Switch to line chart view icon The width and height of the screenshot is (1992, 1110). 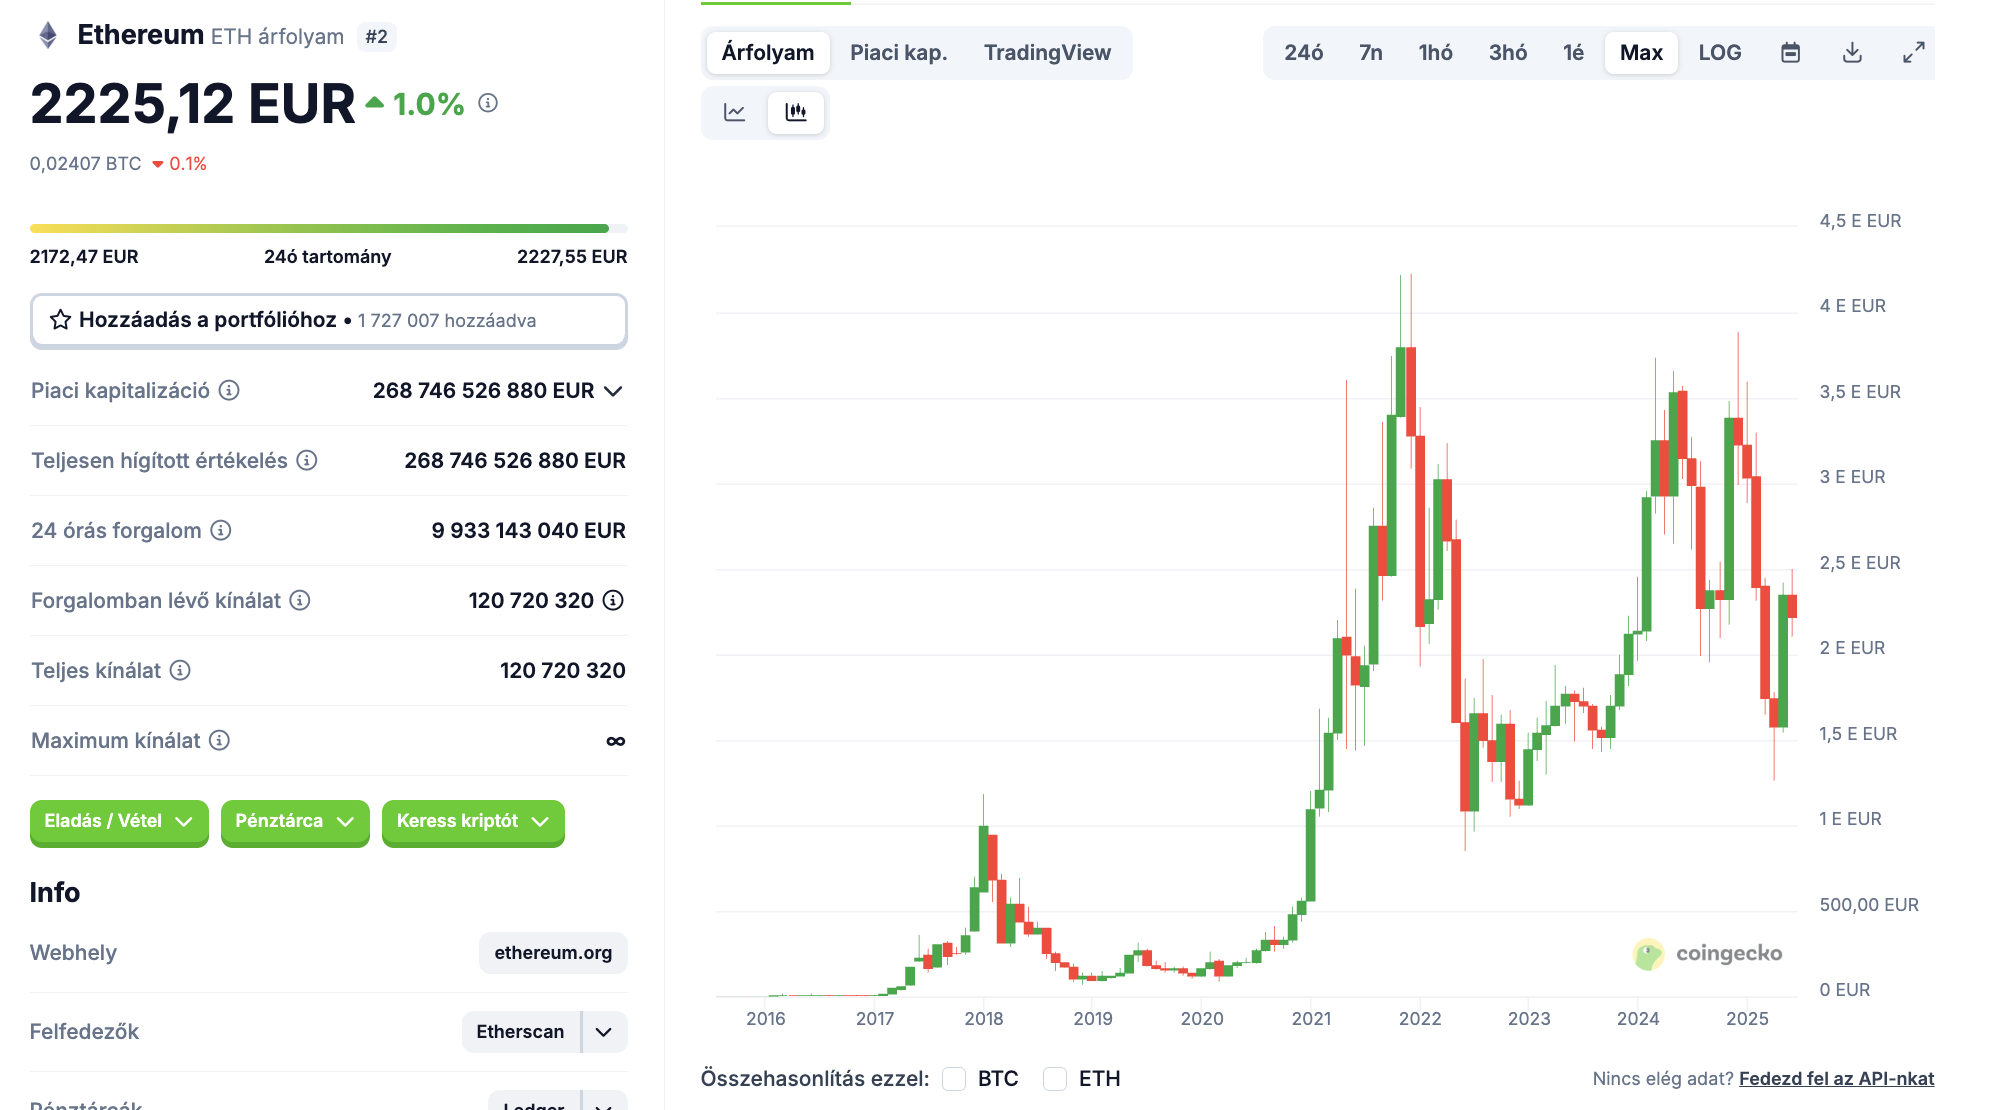click(x=735, y=112)
